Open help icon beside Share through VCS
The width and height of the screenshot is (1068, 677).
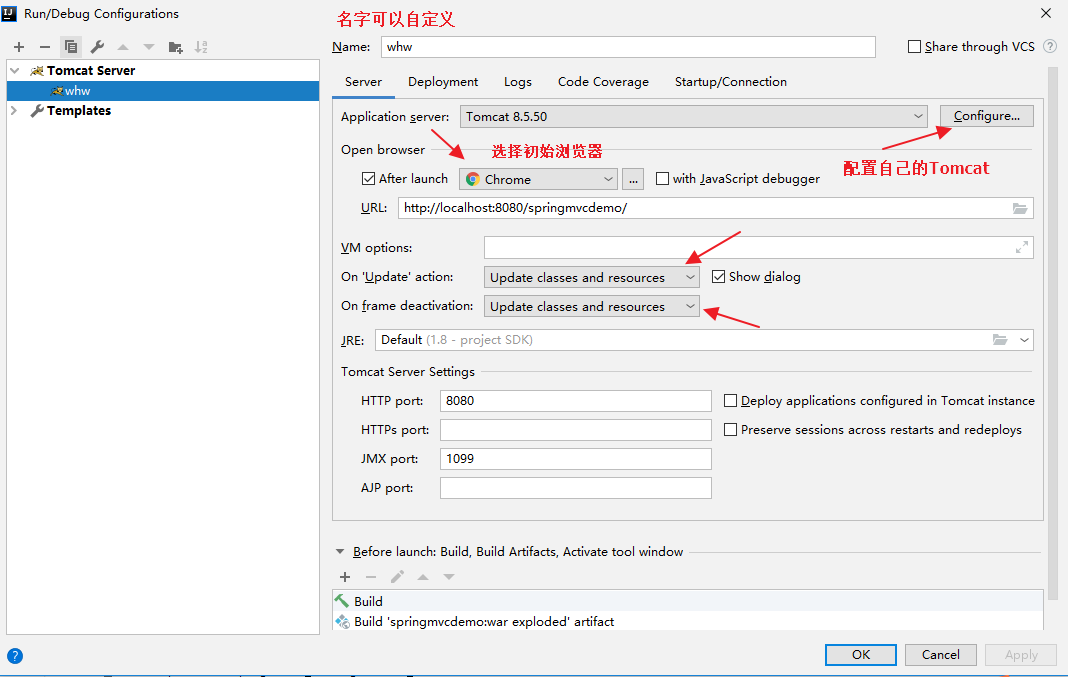[1050, 46]
